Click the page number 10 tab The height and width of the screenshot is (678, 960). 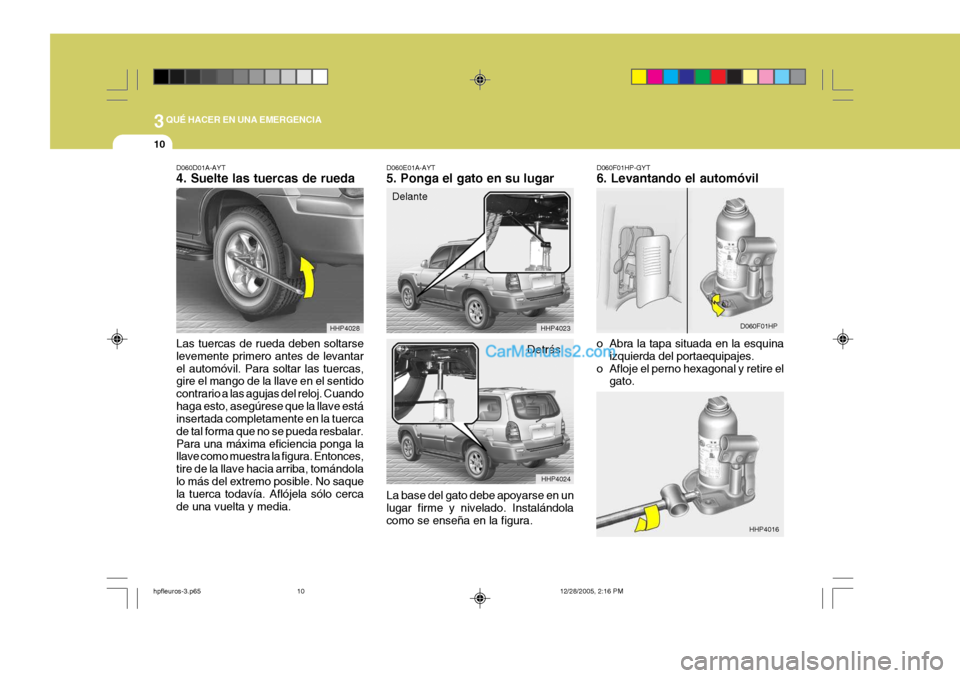coord(160,144)
